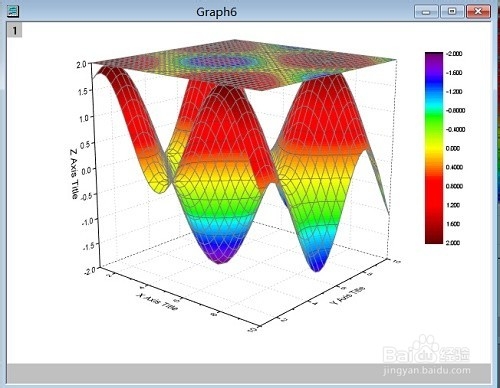Close the Graph6 window
Screen dimensions: 500x388
(478, 12)
